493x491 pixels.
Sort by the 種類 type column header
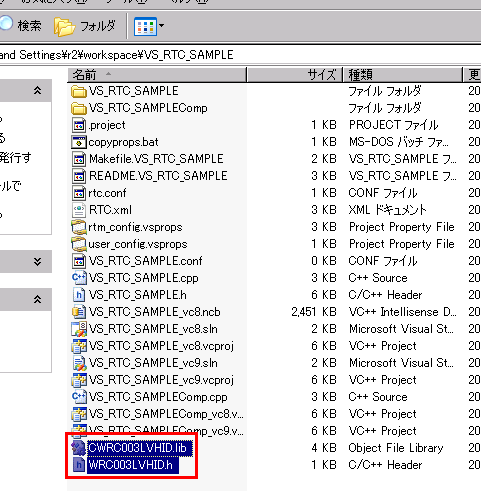[x=403, y=75]
